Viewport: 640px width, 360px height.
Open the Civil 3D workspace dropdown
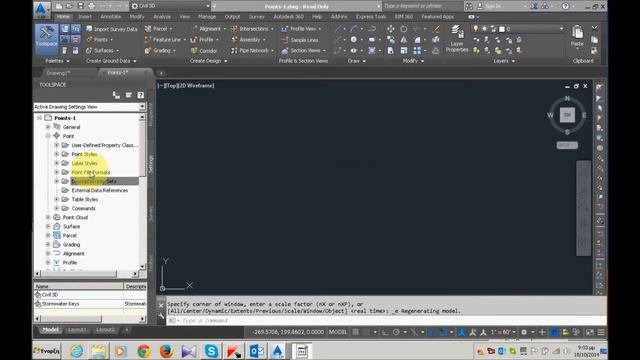[171, 6]
